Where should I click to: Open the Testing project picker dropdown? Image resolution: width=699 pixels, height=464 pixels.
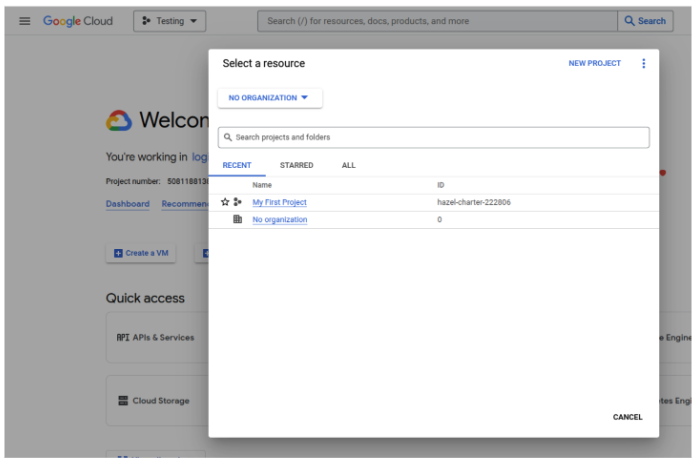coord(169,21)
